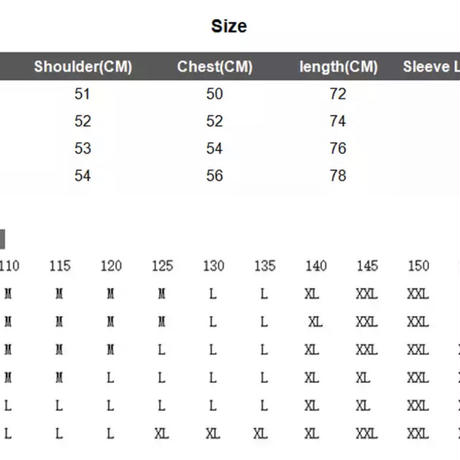
Task: Select the 125 weight column label
Action: [x=163, y=266]
